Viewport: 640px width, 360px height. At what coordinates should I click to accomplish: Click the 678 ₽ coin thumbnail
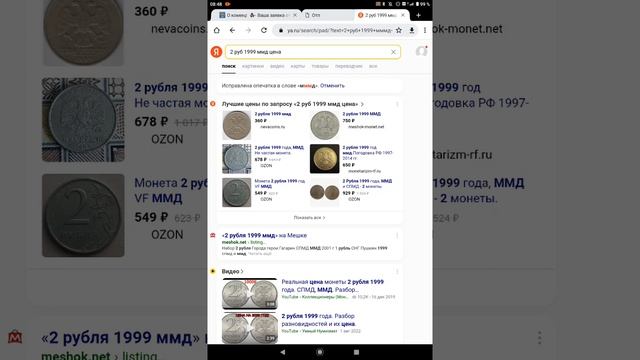(x=237, y=159)
